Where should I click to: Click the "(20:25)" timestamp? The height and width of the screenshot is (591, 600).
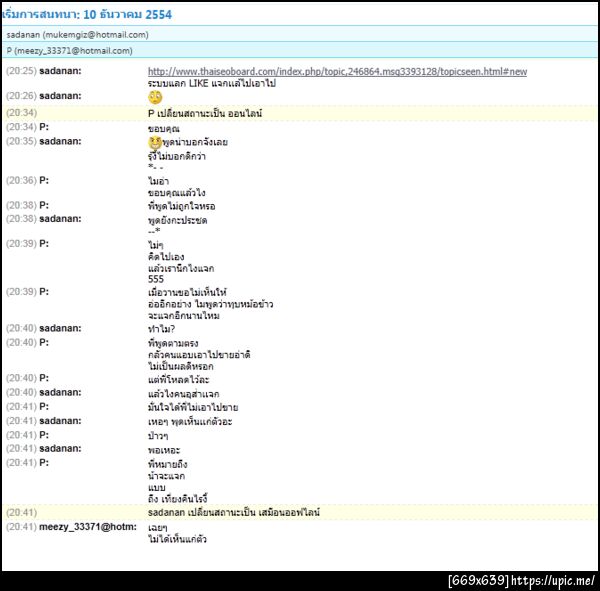(x=21, y=71)
